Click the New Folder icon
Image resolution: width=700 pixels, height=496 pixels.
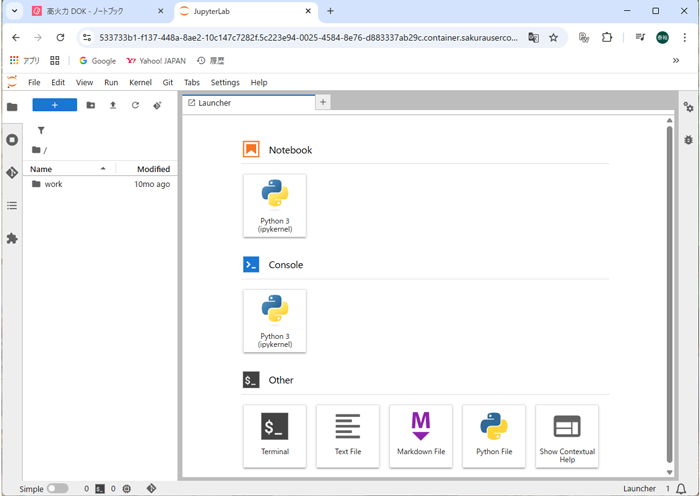[x=91, y=105]
